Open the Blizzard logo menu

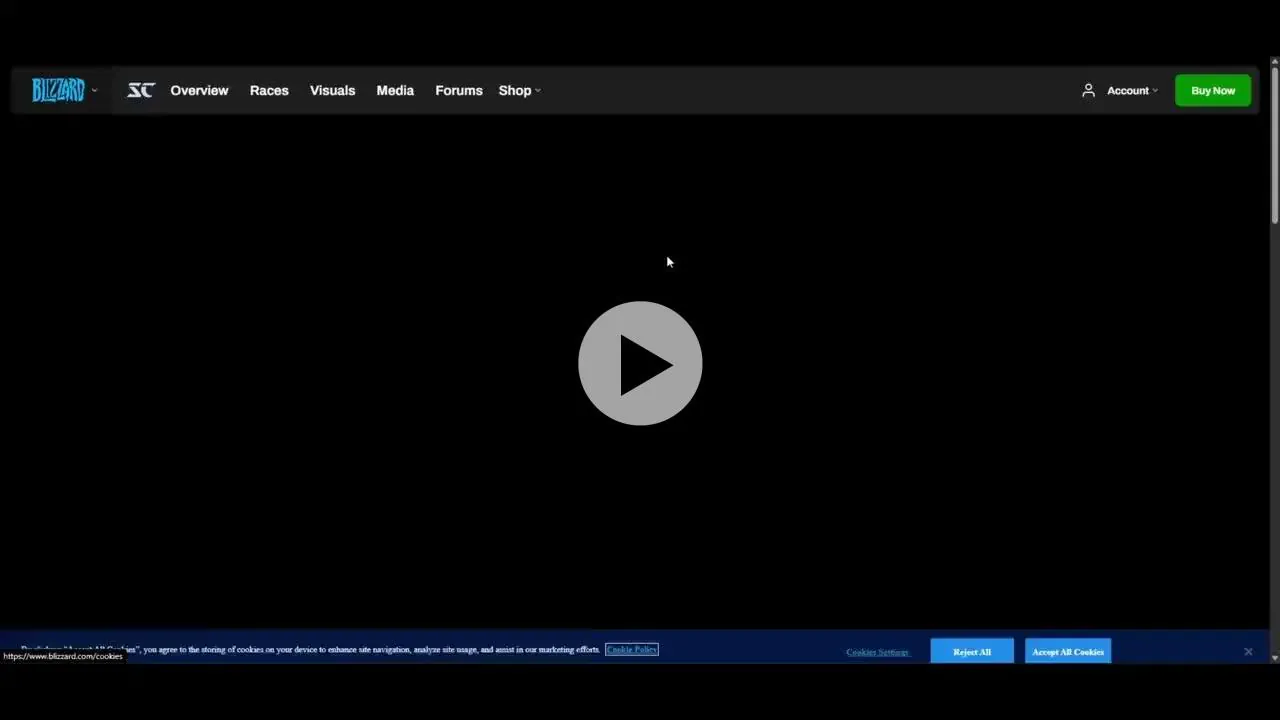[x=64, y=90]
